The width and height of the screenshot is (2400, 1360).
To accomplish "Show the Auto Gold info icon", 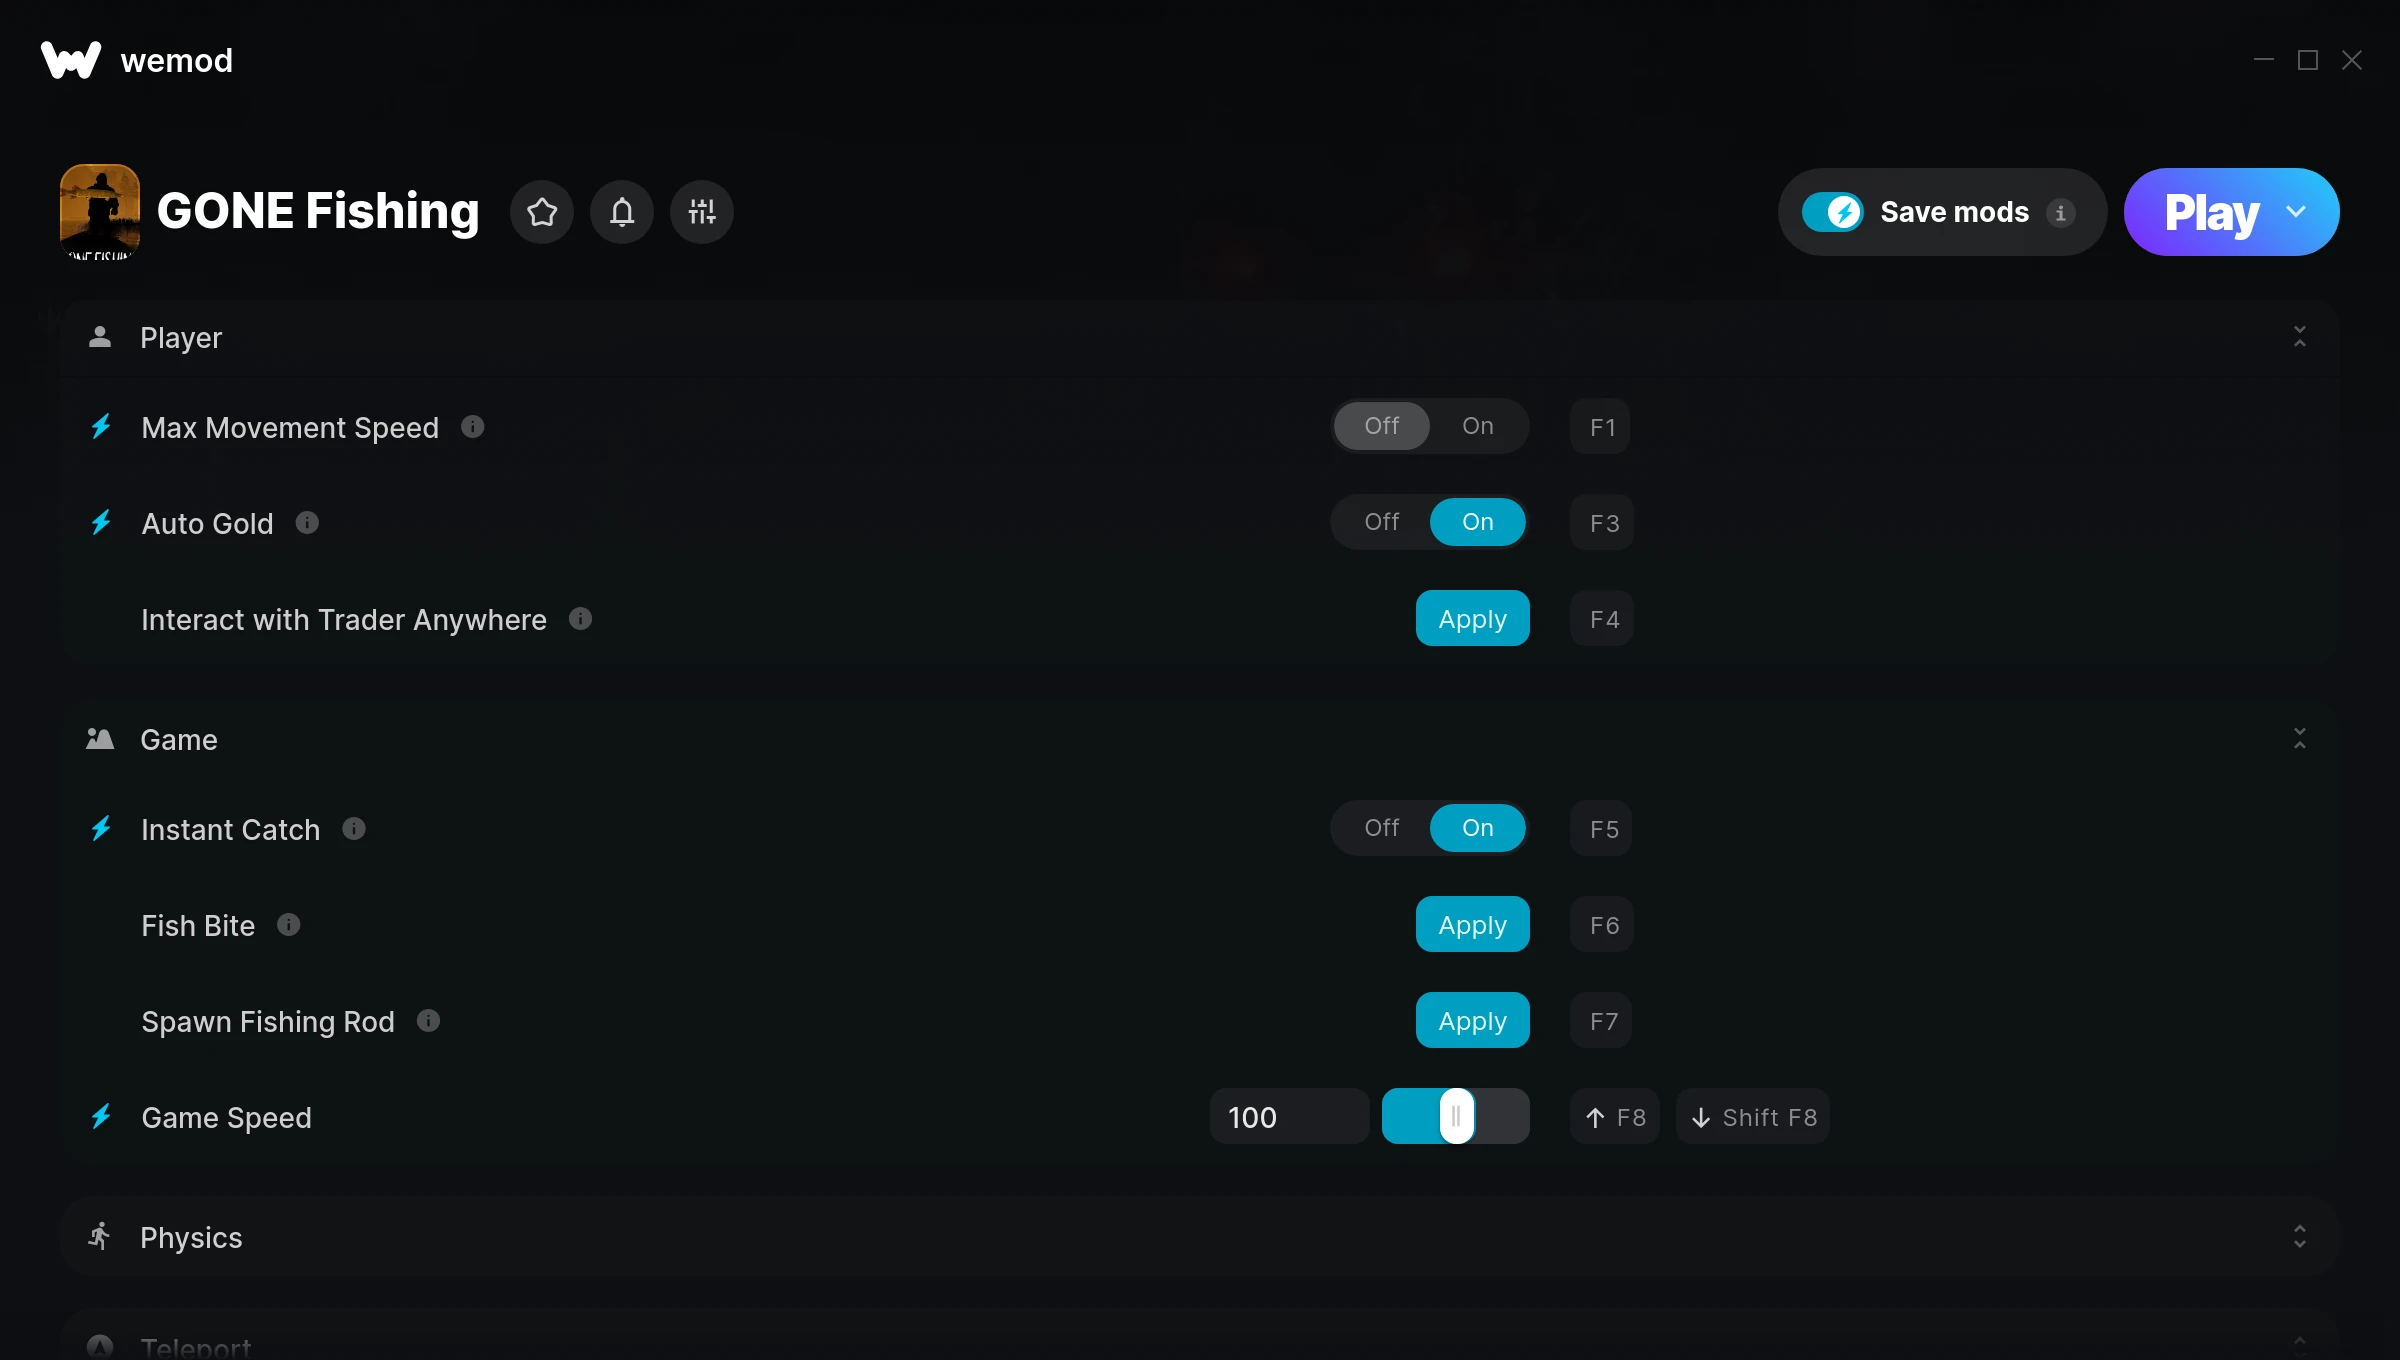I will (x=307, y=523).
